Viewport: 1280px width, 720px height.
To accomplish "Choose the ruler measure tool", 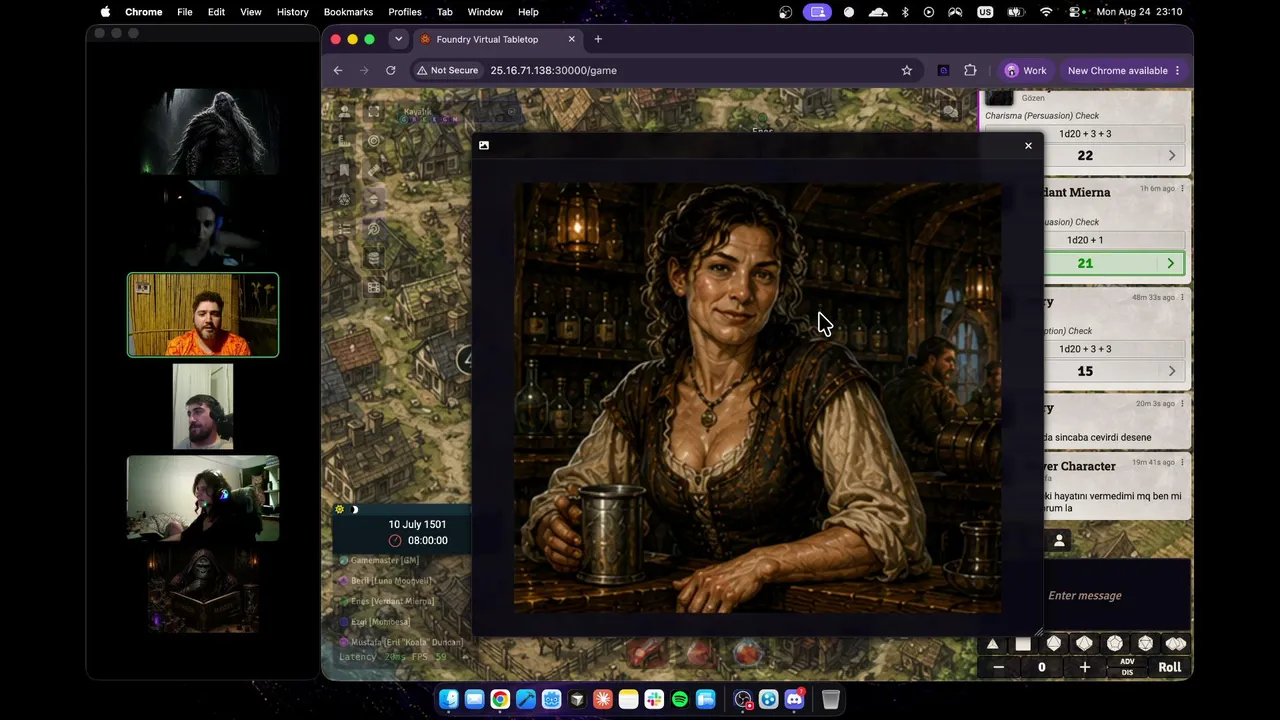I will point(374,170).
